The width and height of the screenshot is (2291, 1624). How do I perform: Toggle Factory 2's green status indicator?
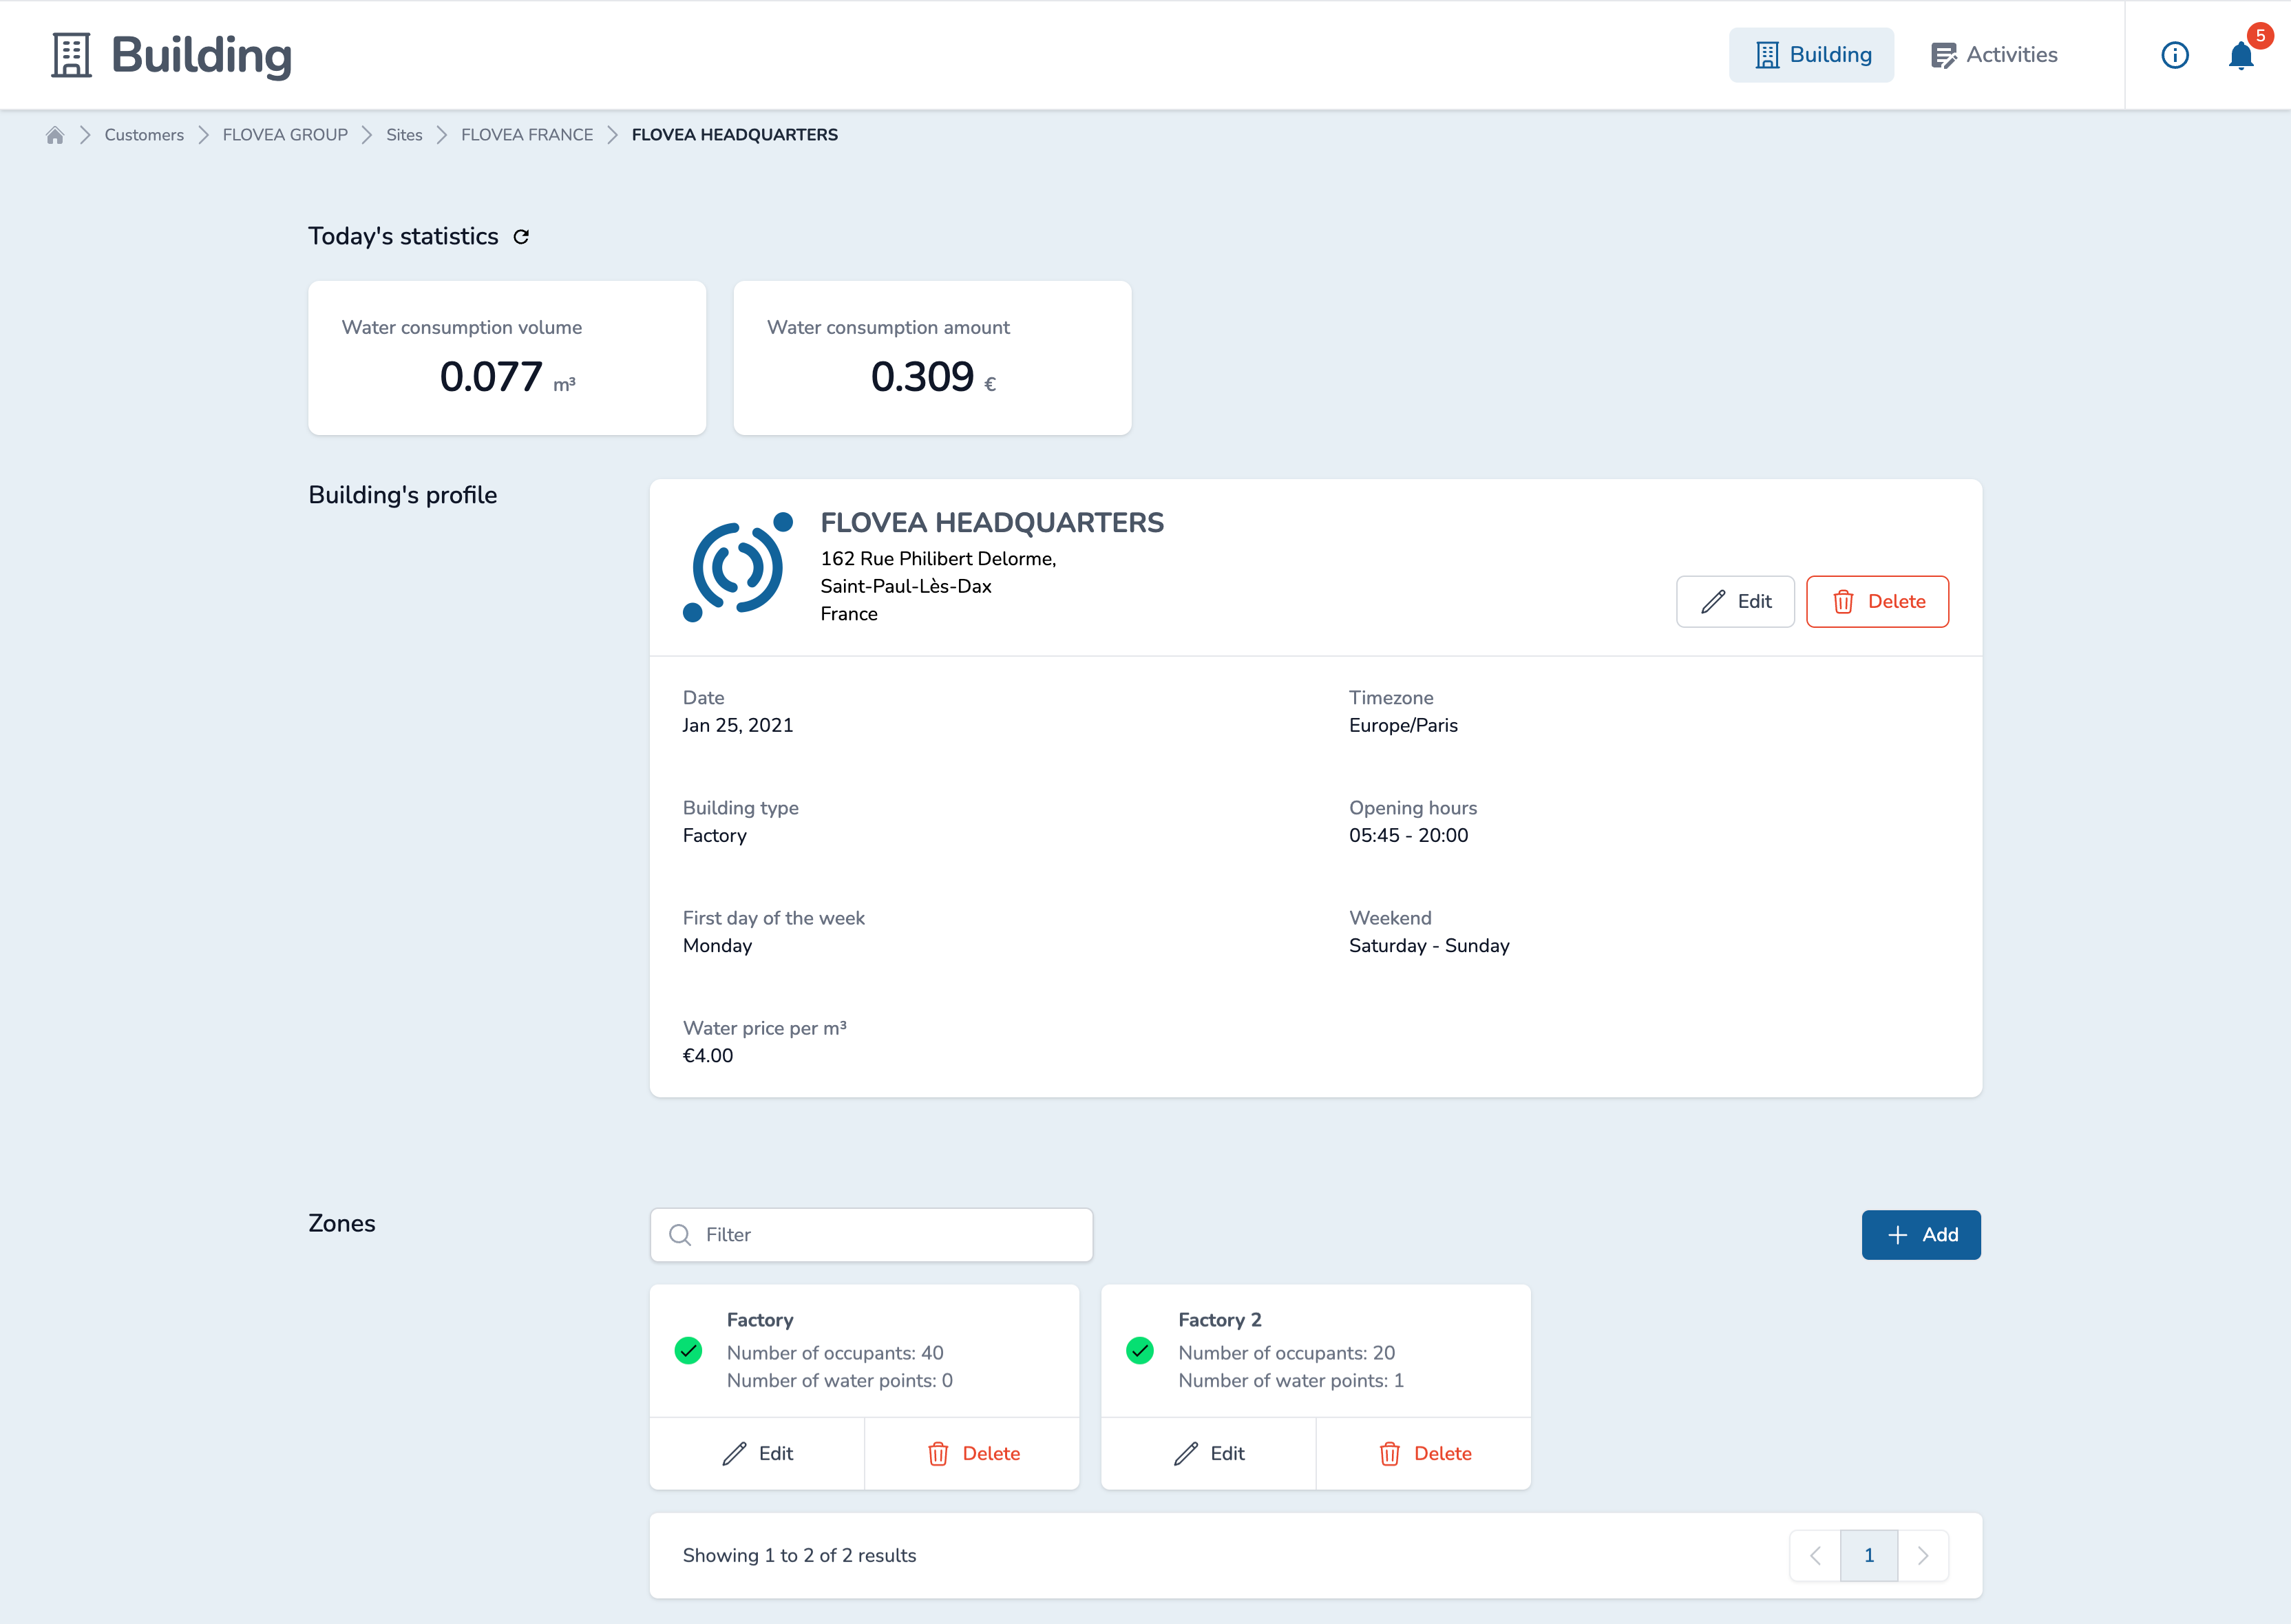coord(1140,1351)
